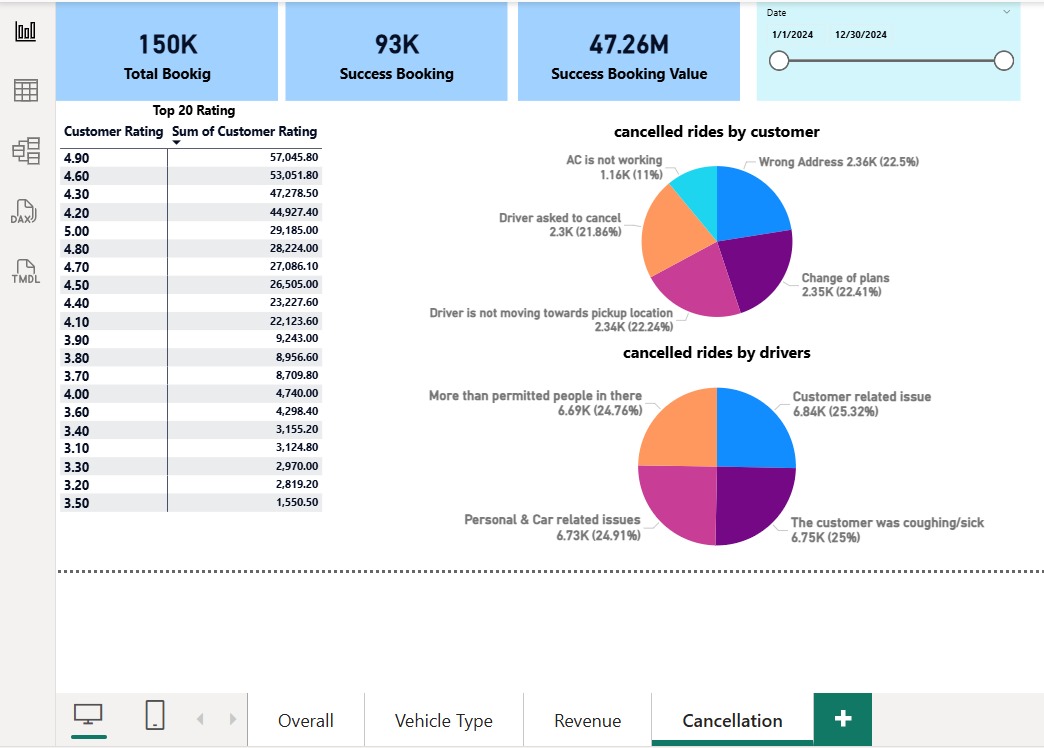
Task: Open DAX query view icon
Action: [x=25, y=211]
